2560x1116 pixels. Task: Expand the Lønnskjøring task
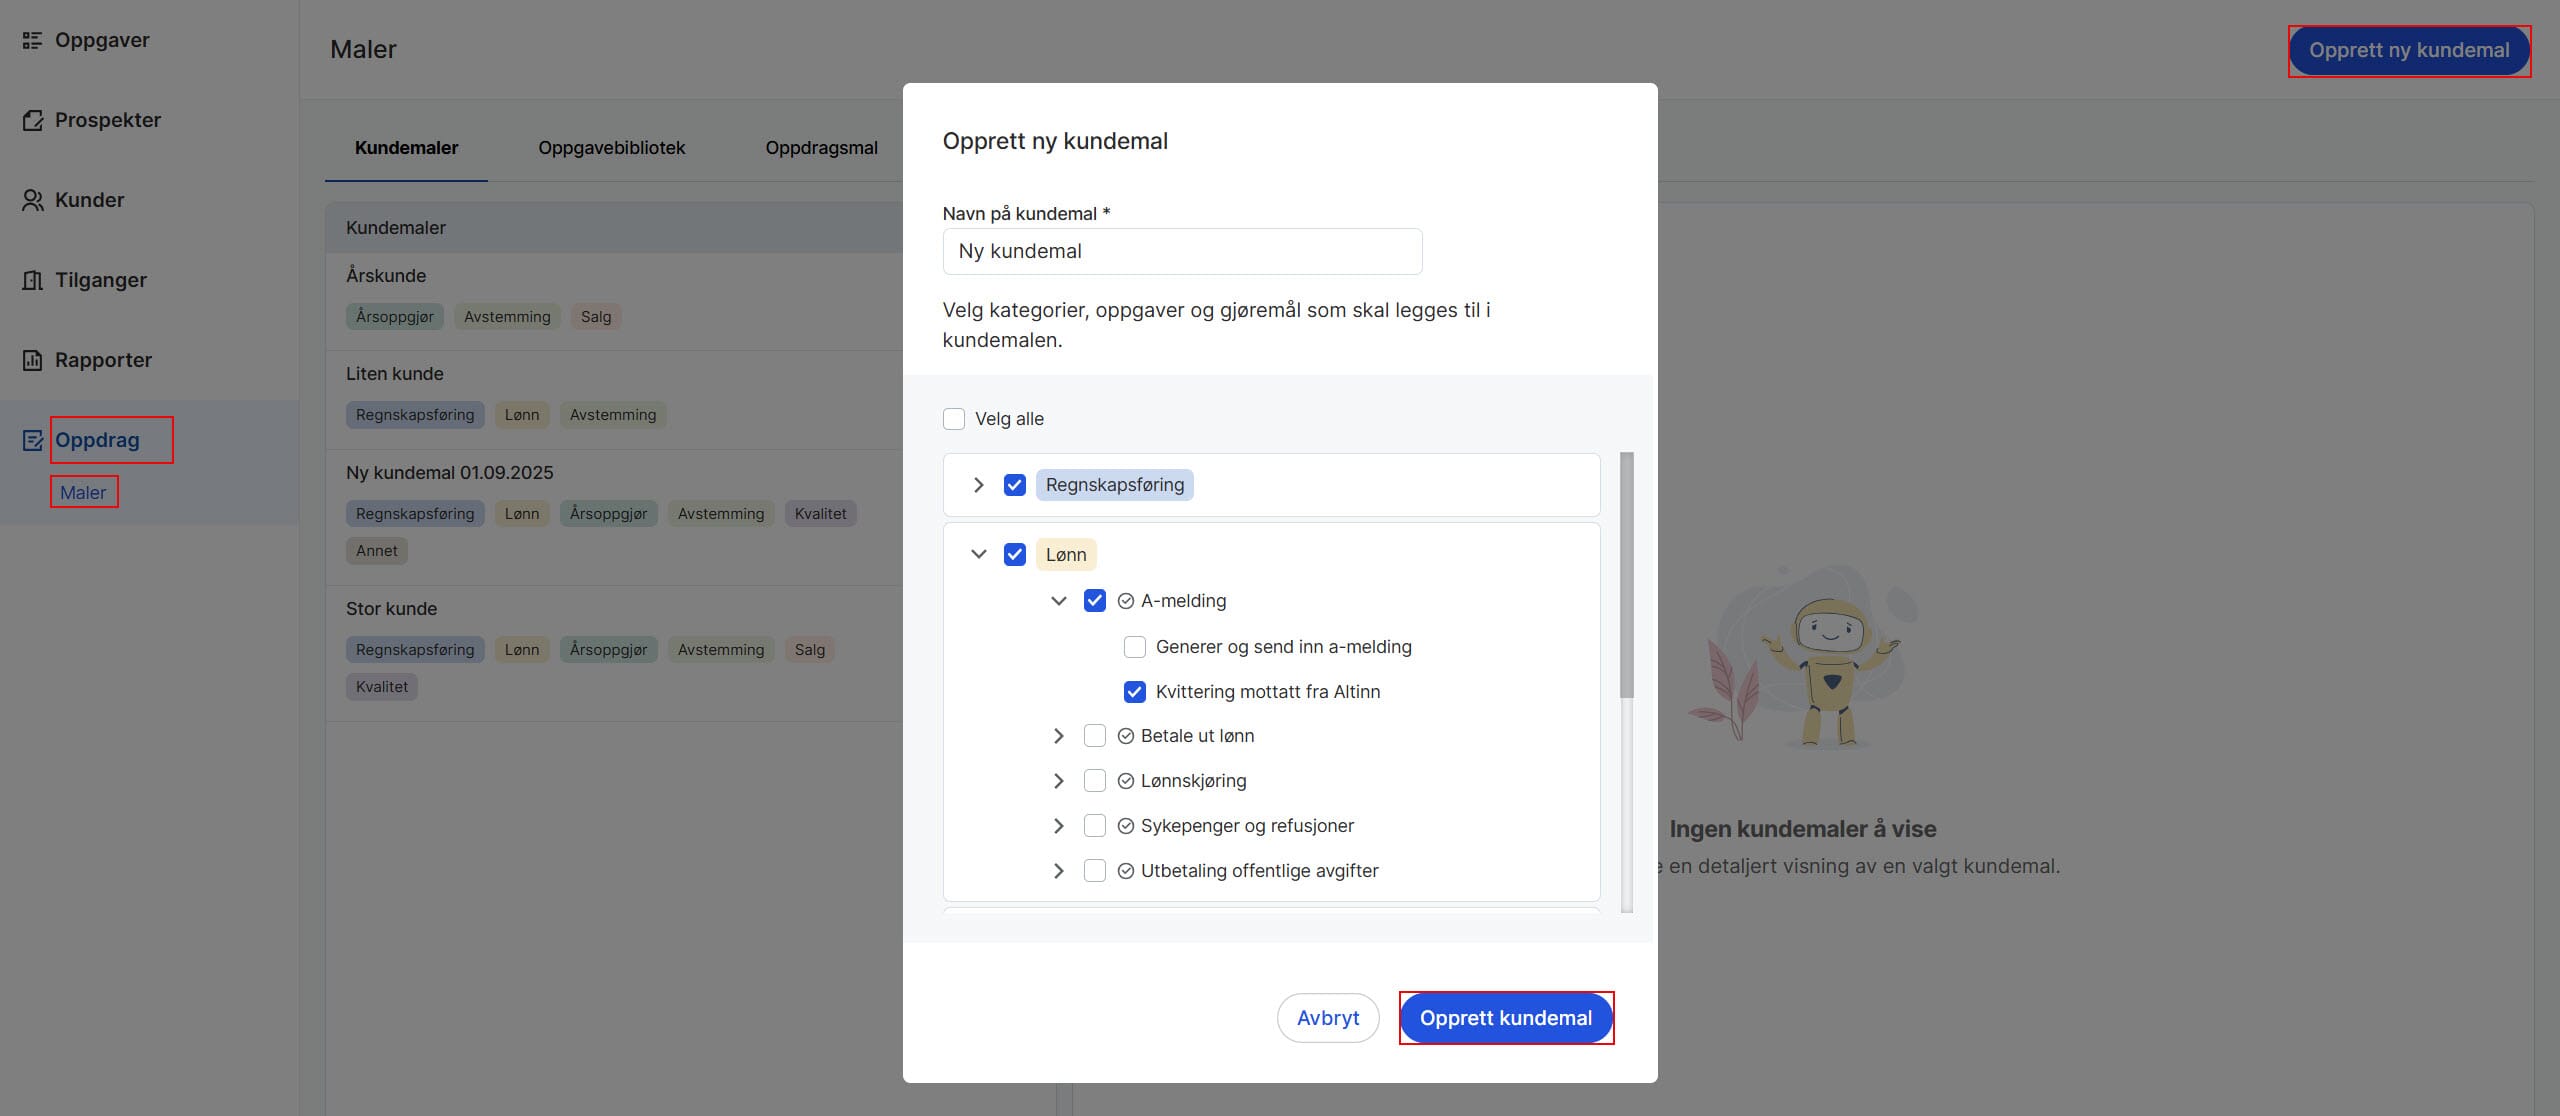click(x=1059, y=781)
